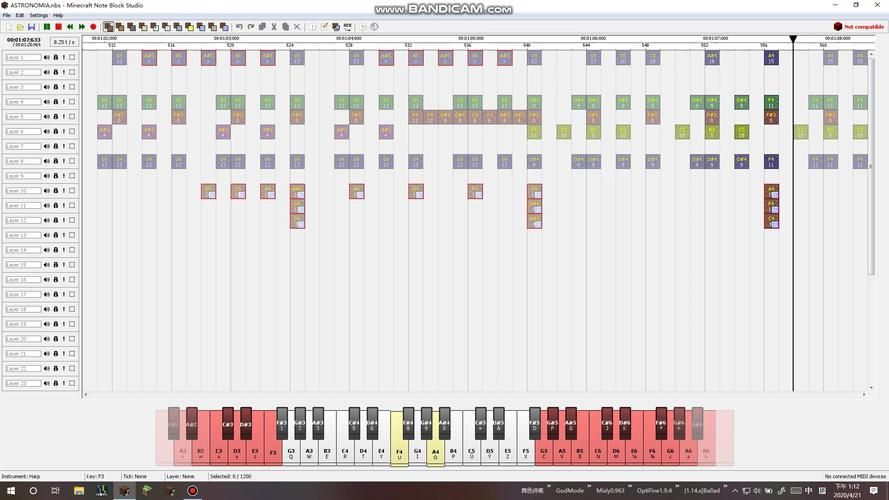Solo Layer 4 with its exclamation icon
This screenshot has height=500, width=889.
pos(64,101)
